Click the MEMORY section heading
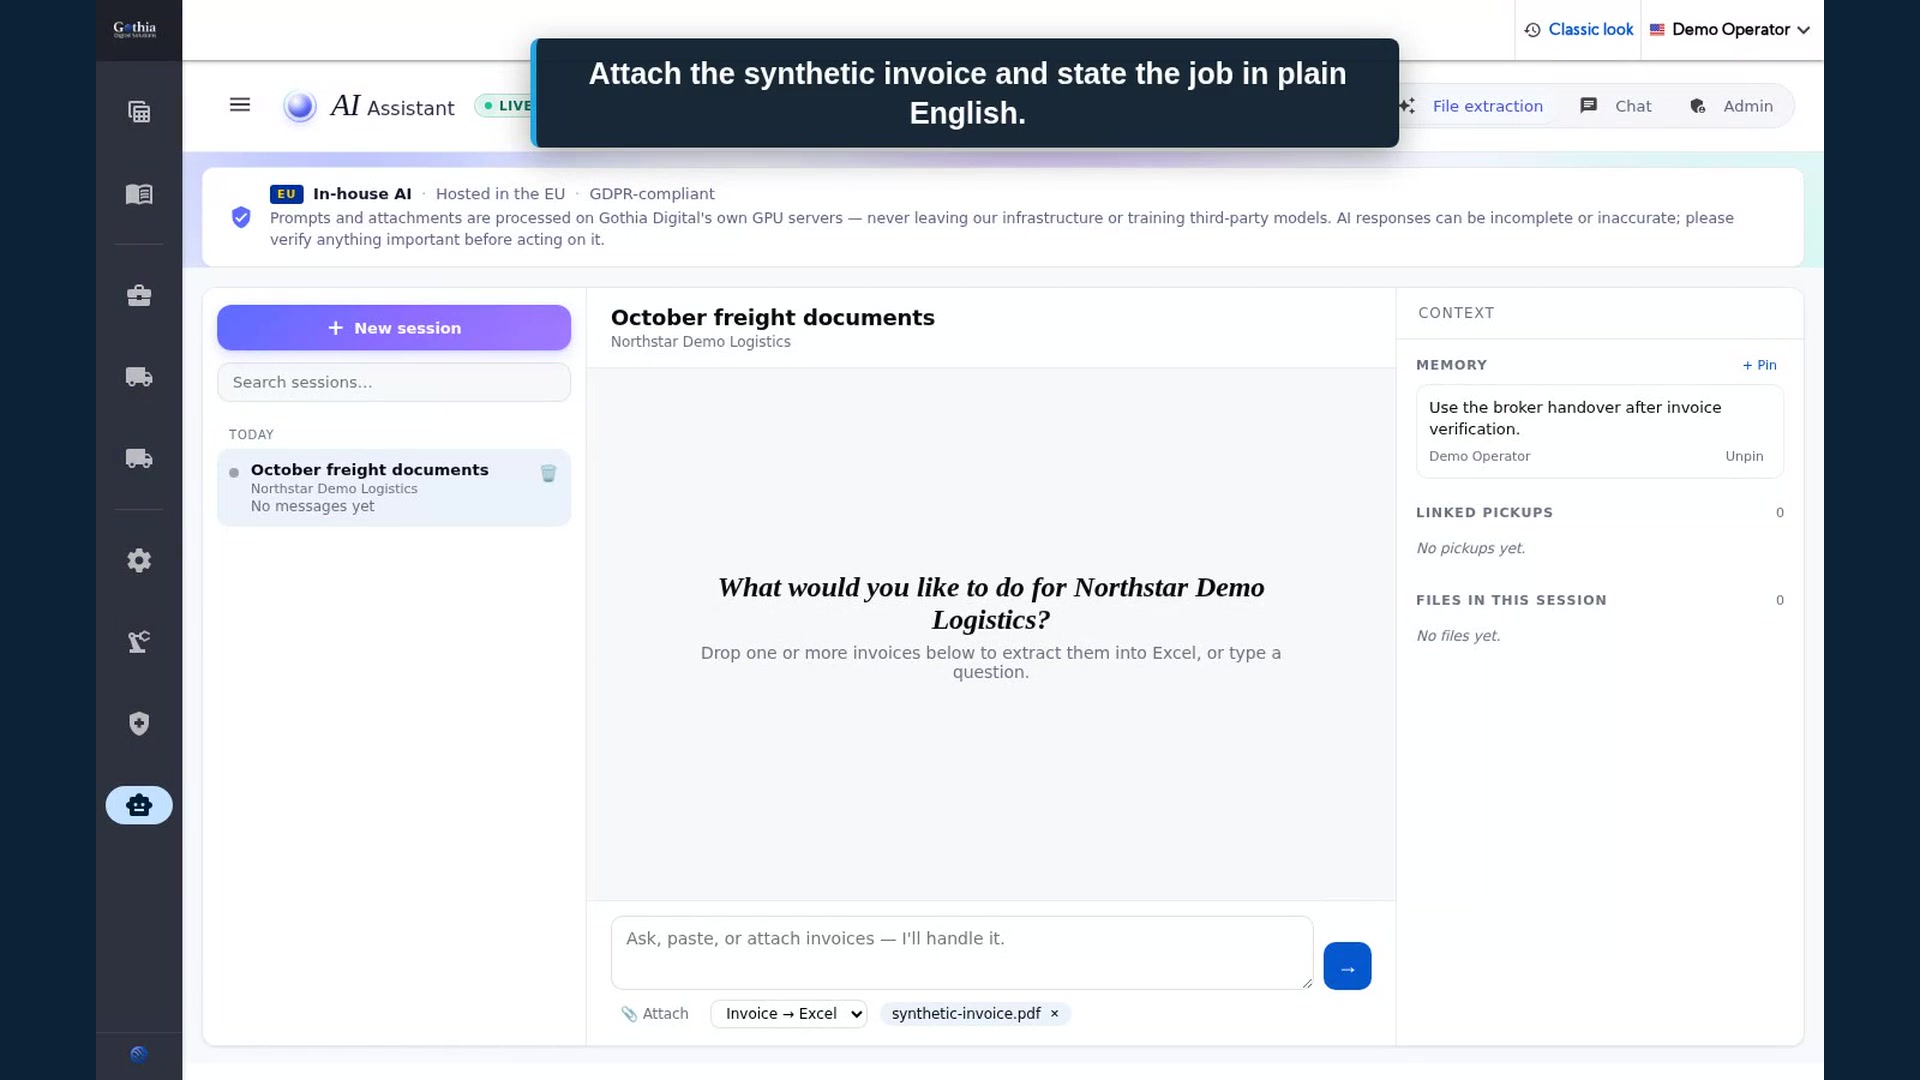Viewport: 1920px width, 1080px height. 1451,365
